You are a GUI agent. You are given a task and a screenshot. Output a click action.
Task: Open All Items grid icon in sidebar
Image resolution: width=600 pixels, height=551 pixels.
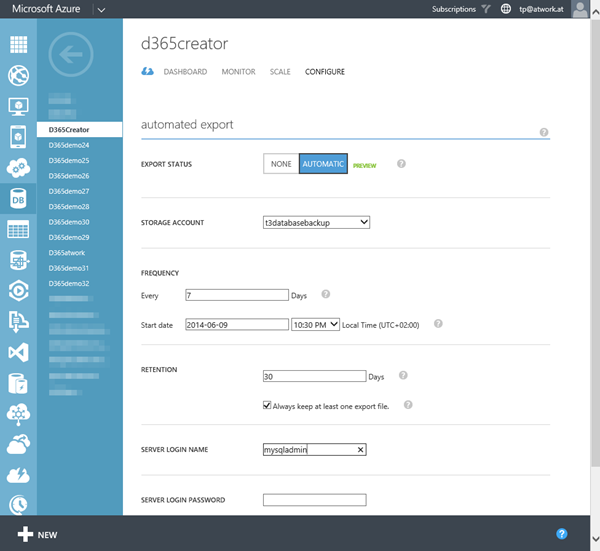18,44
